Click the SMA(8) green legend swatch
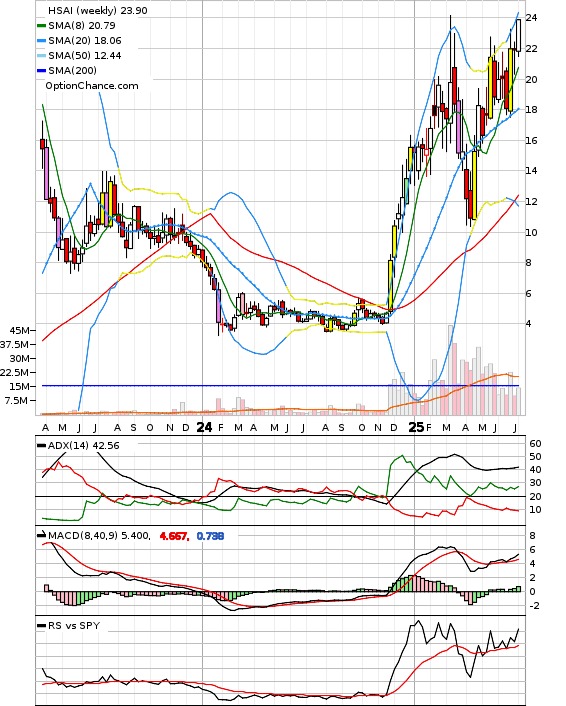 coord(41,26)
